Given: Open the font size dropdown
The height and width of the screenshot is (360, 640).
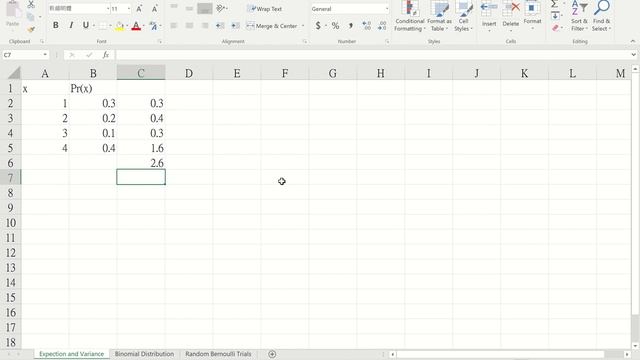Looking at the screenshot, I should tap(129, 9).
